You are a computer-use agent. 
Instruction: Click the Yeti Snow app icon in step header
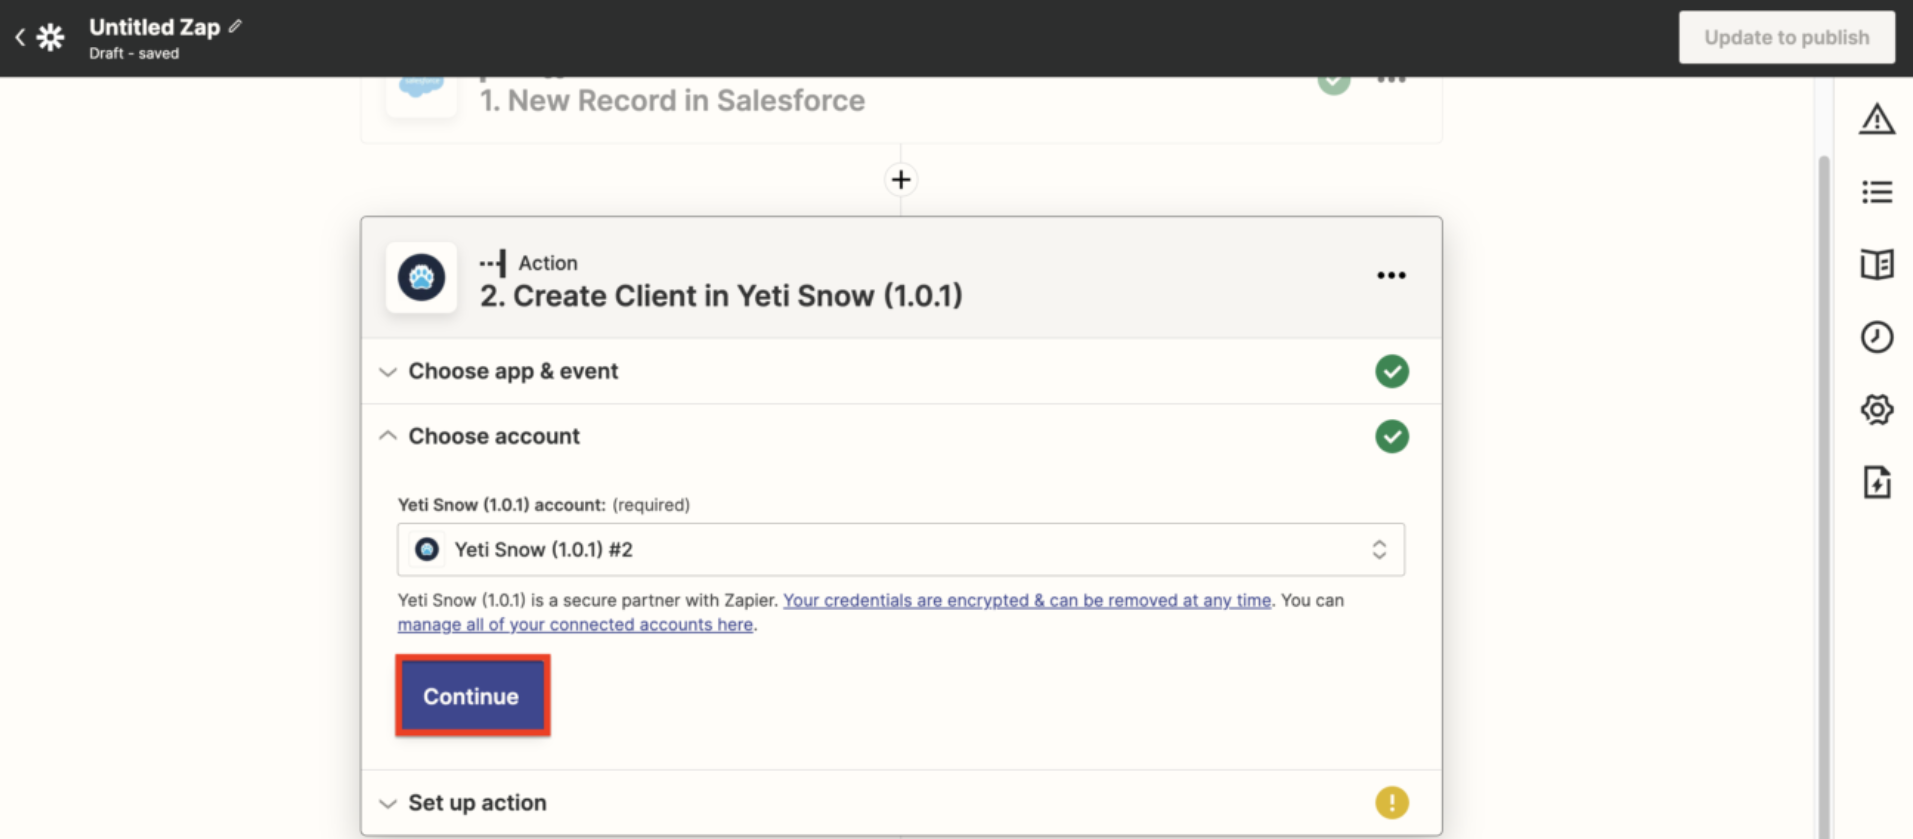pos(422,278)
